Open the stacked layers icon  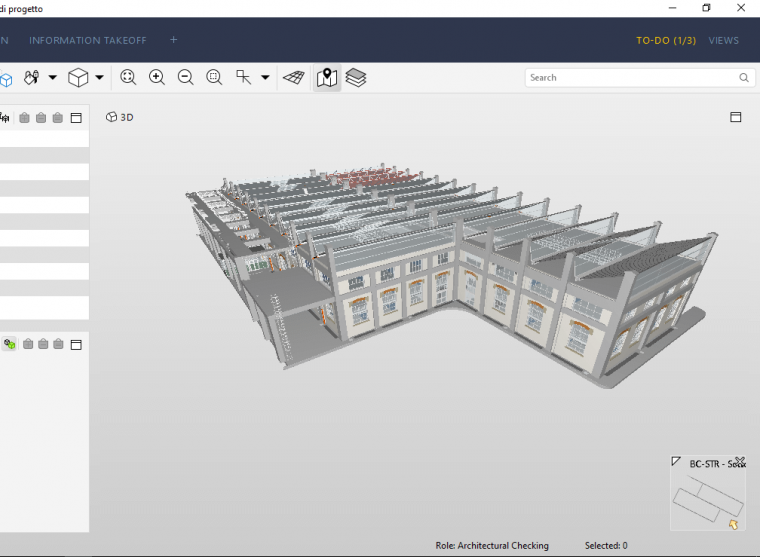pos(356,78)
